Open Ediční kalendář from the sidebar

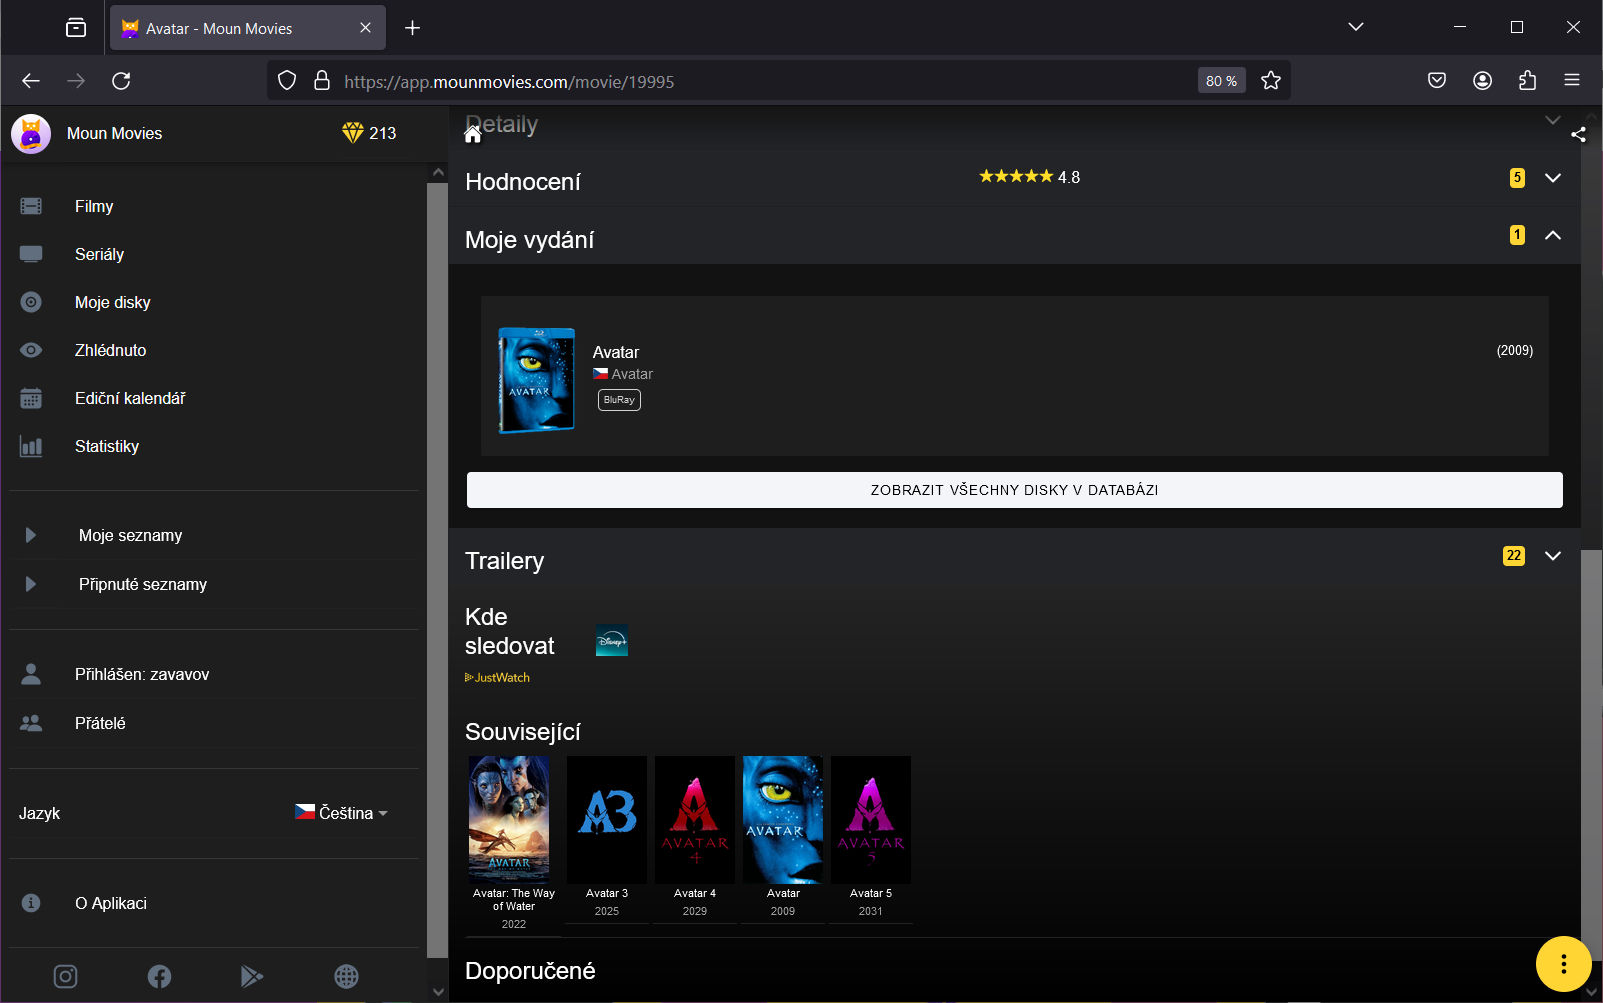click(130, 398)
